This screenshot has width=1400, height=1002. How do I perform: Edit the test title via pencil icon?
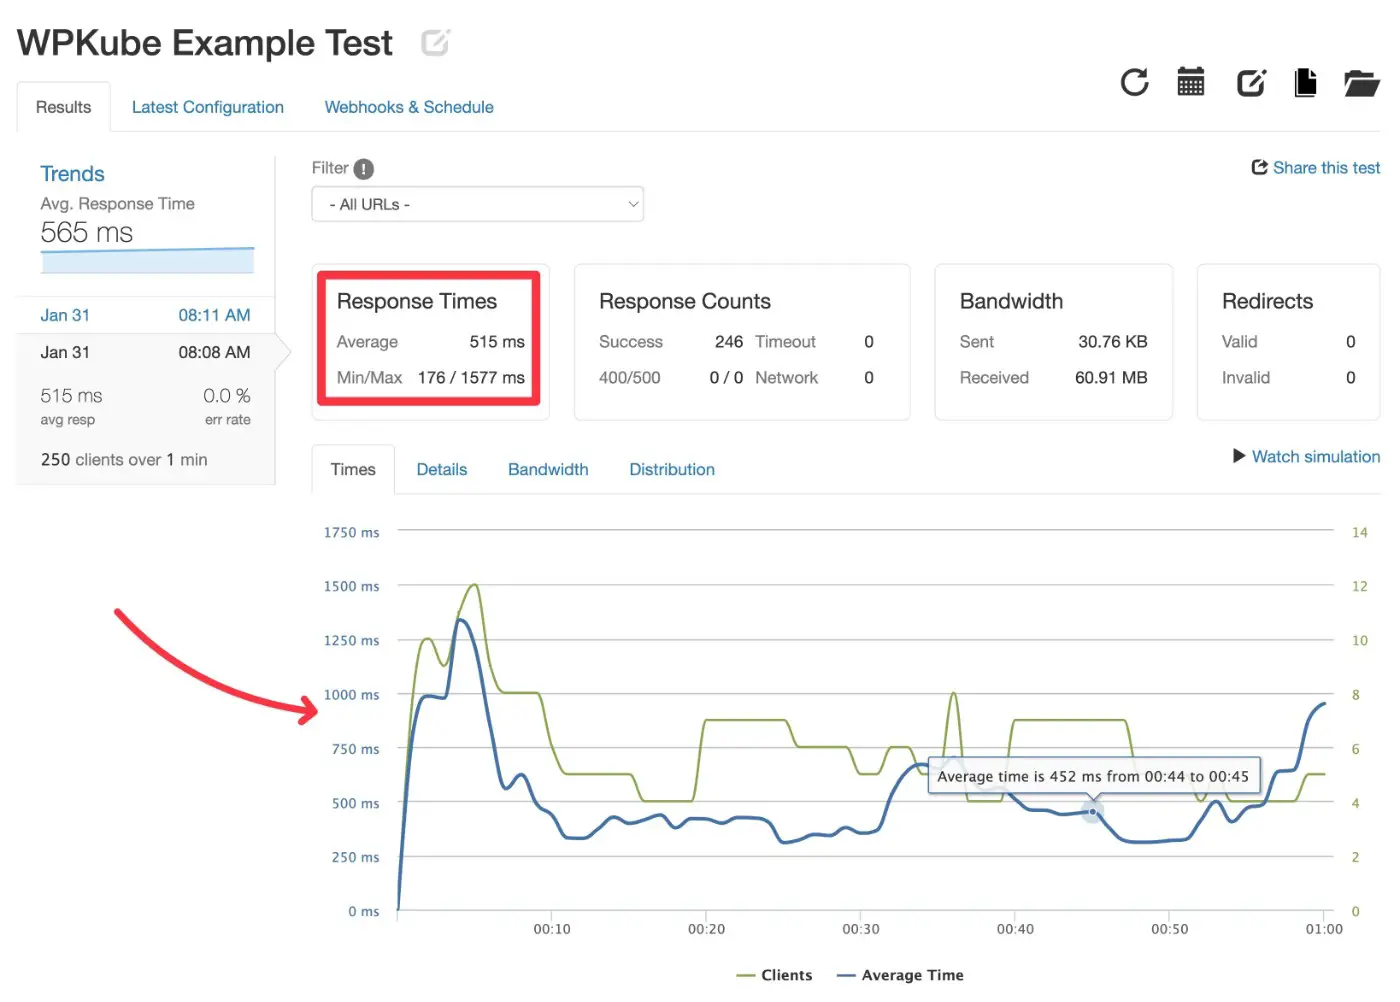[435, 43]
